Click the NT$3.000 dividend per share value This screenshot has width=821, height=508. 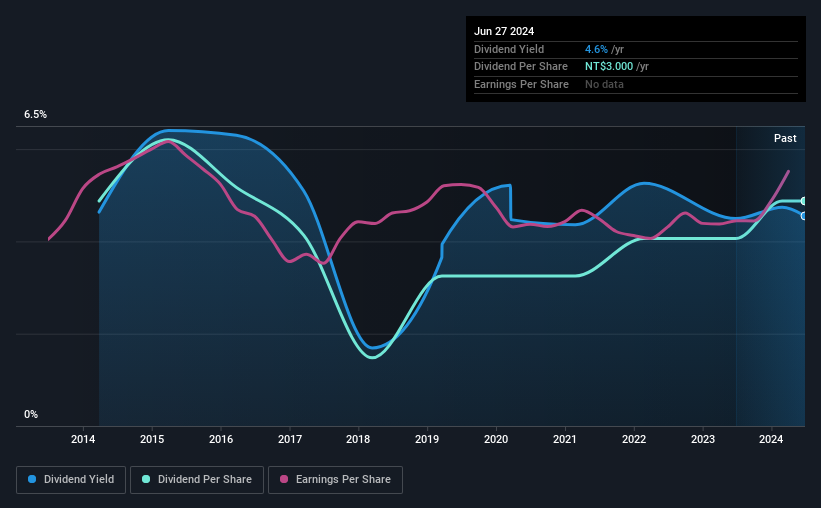tap(609, 67)
